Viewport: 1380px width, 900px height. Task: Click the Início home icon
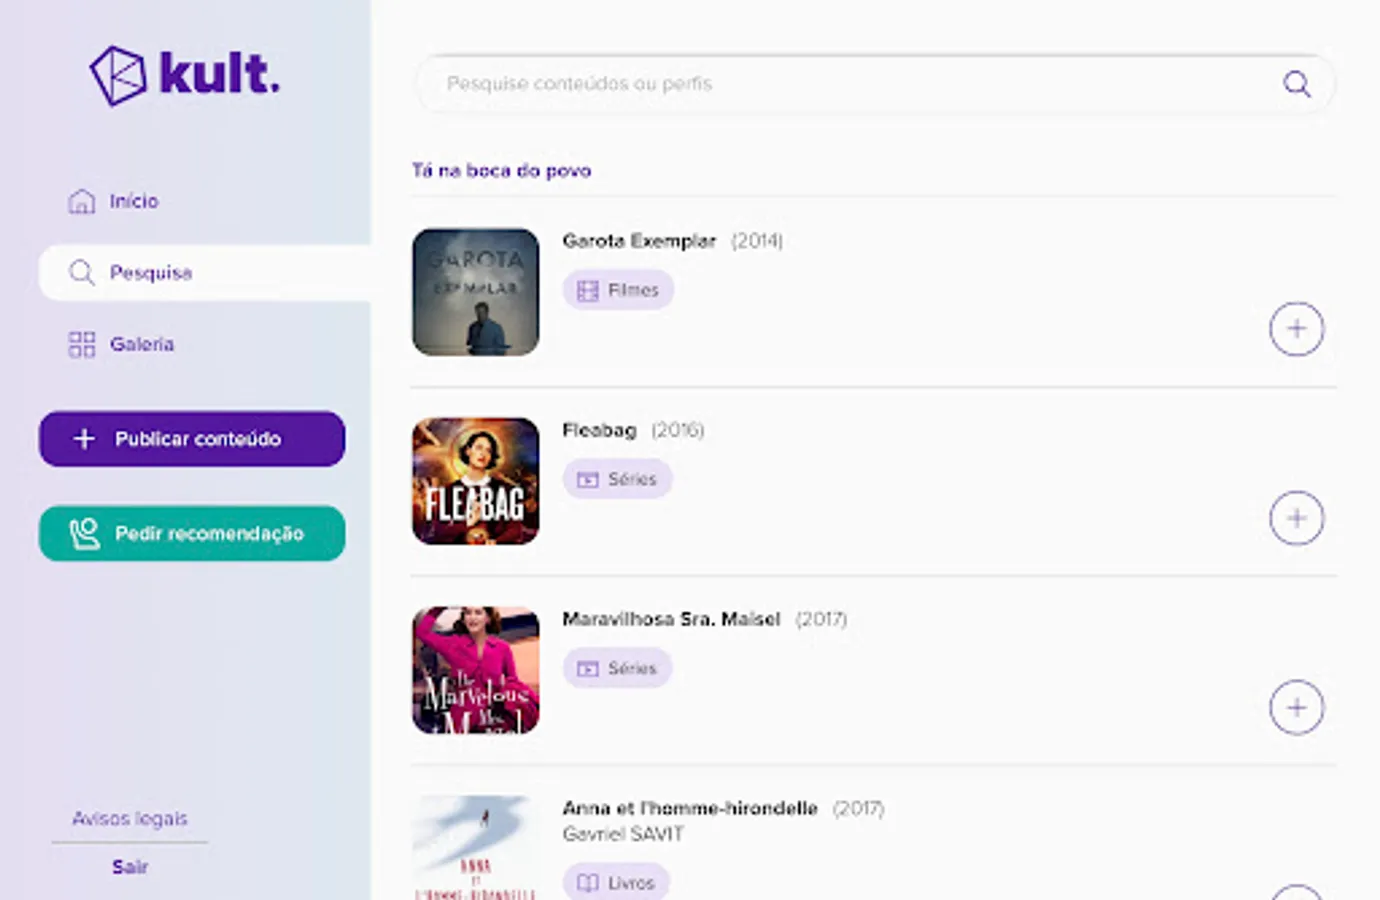(x=82, y=201)
